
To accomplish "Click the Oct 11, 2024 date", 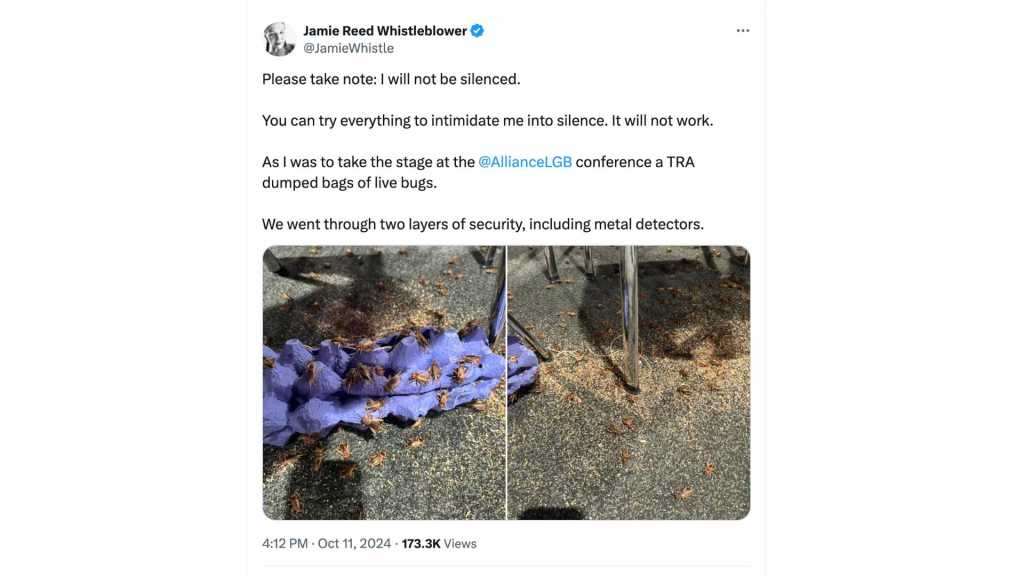I will tap(355, 544).
